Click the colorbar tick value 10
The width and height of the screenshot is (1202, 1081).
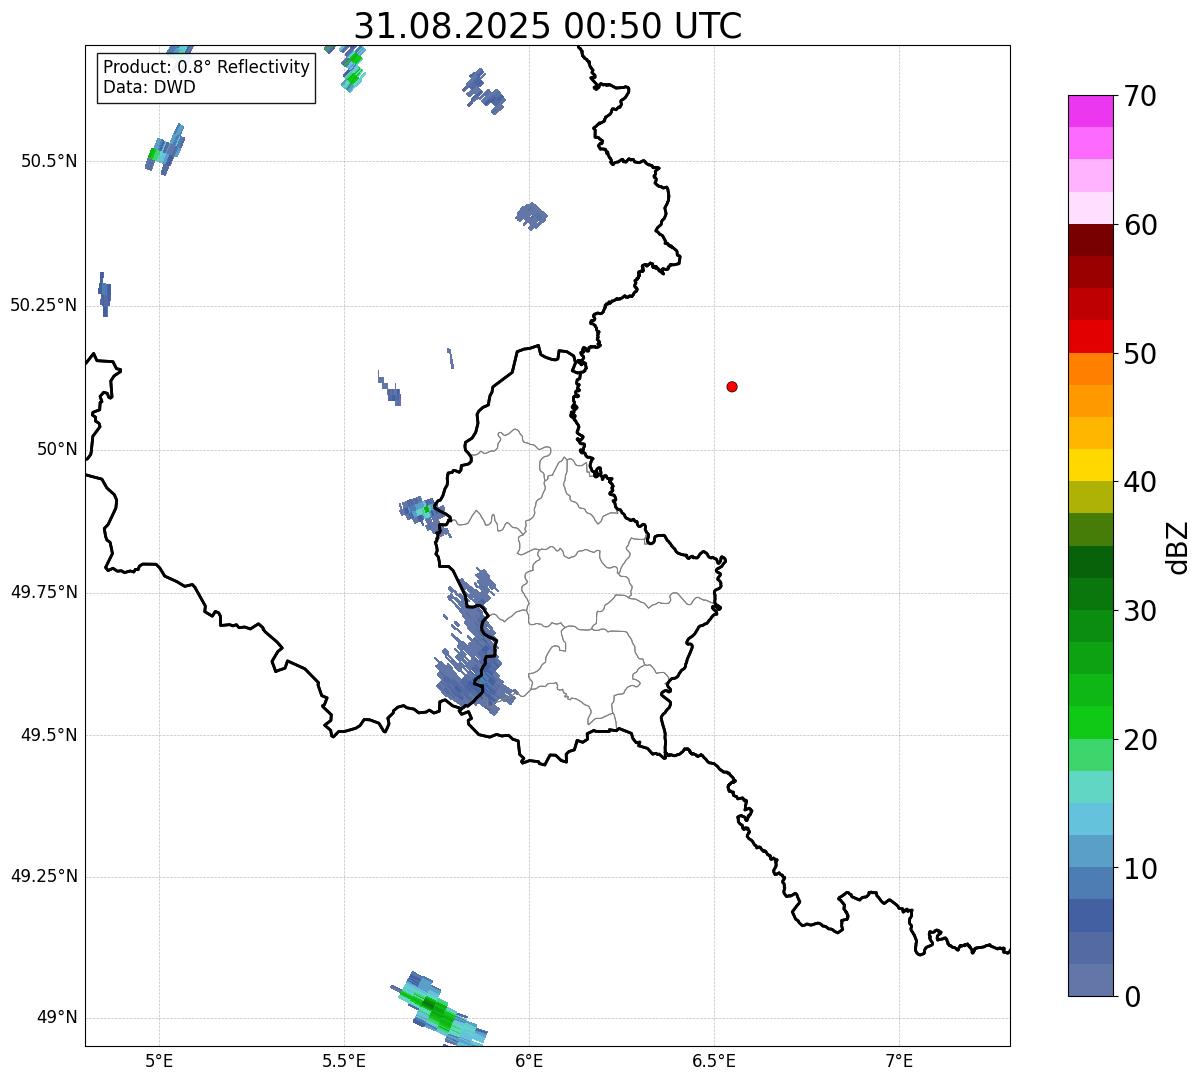click(1140, 868)
